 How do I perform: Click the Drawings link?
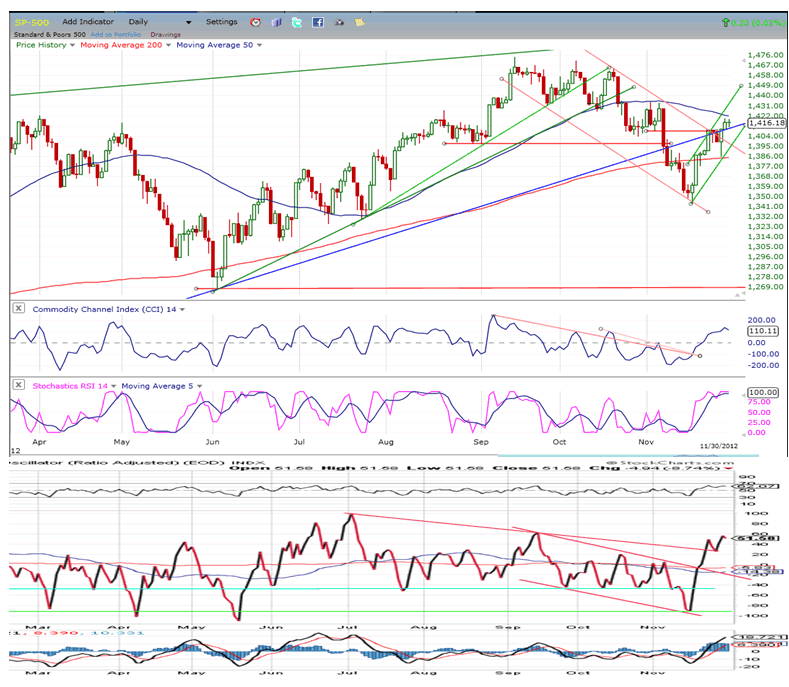point(165,35)
